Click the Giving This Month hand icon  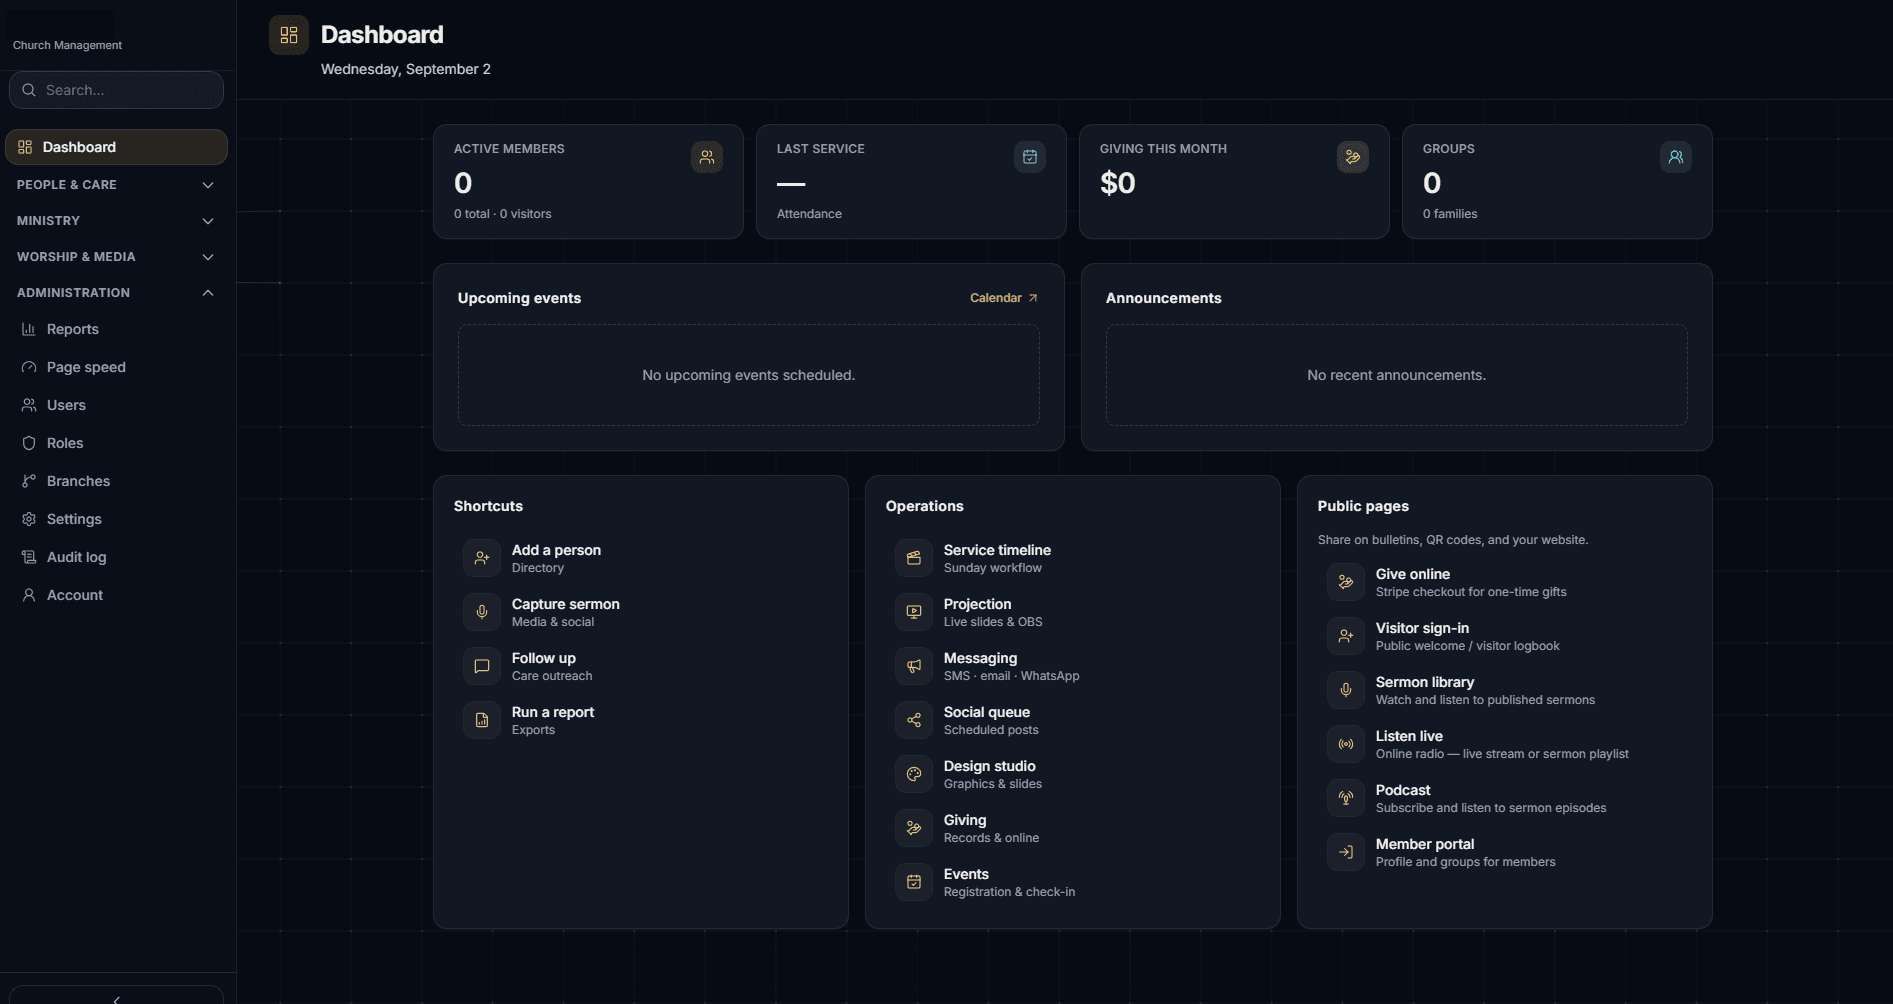(1353, 157)
